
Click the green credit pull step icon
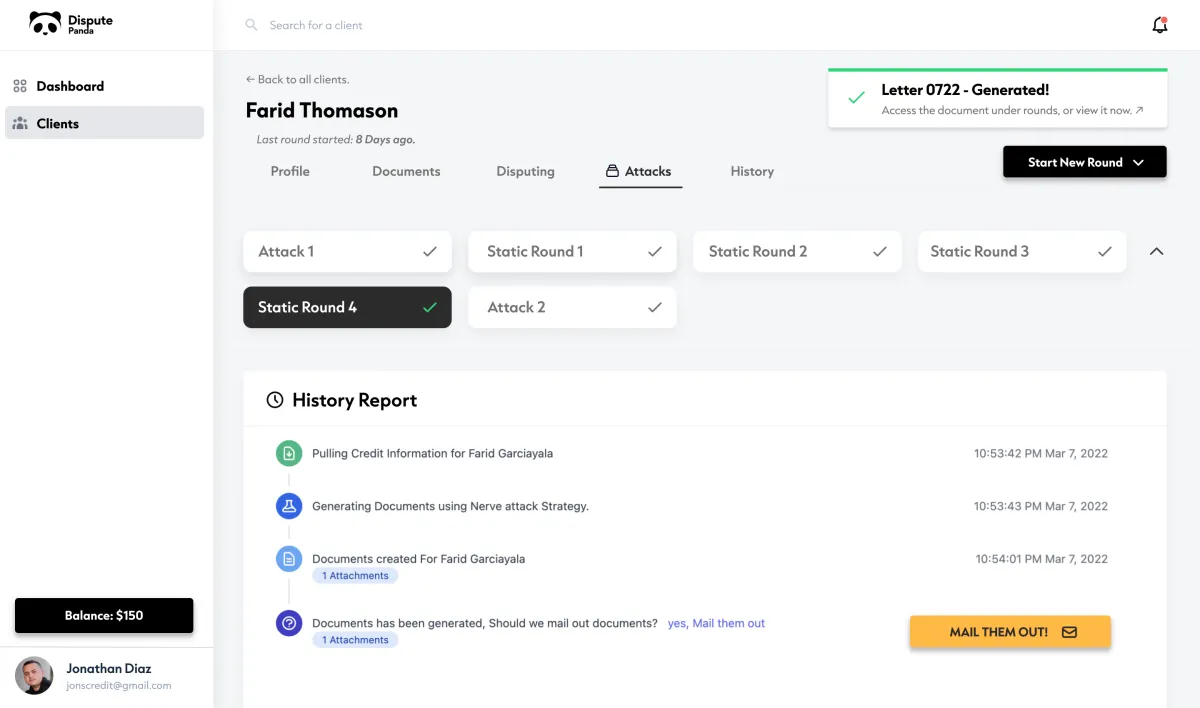[x=289, y=453]
